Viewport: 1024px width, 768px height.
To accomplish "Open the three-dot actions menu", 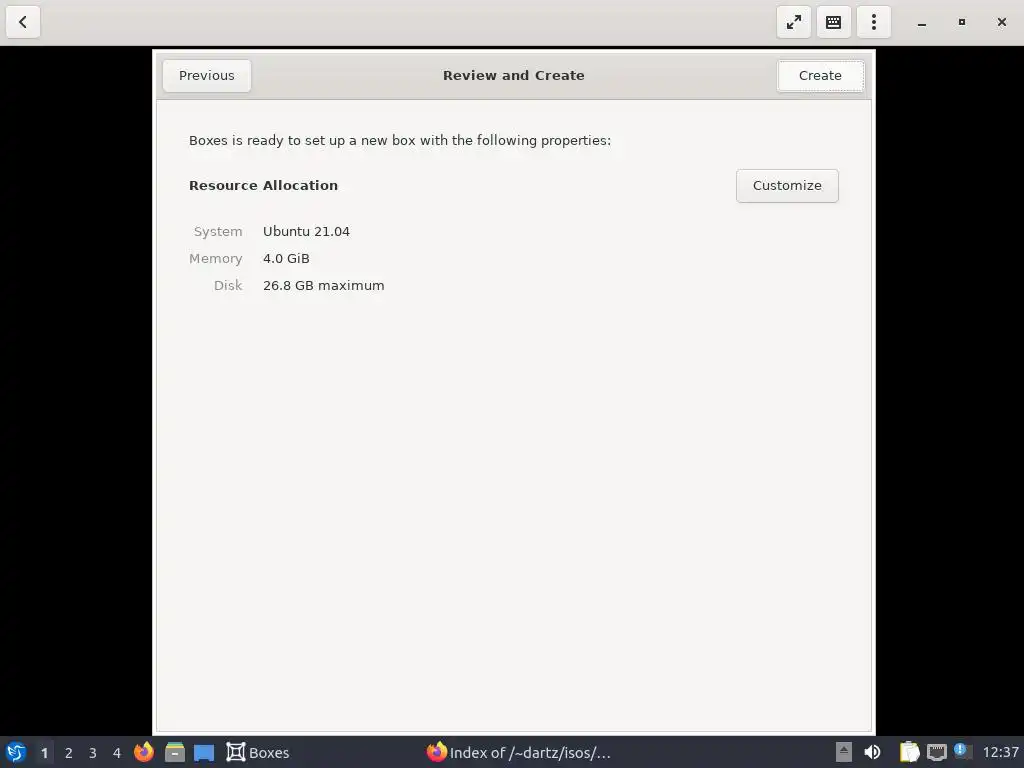I will pos(874,22).
